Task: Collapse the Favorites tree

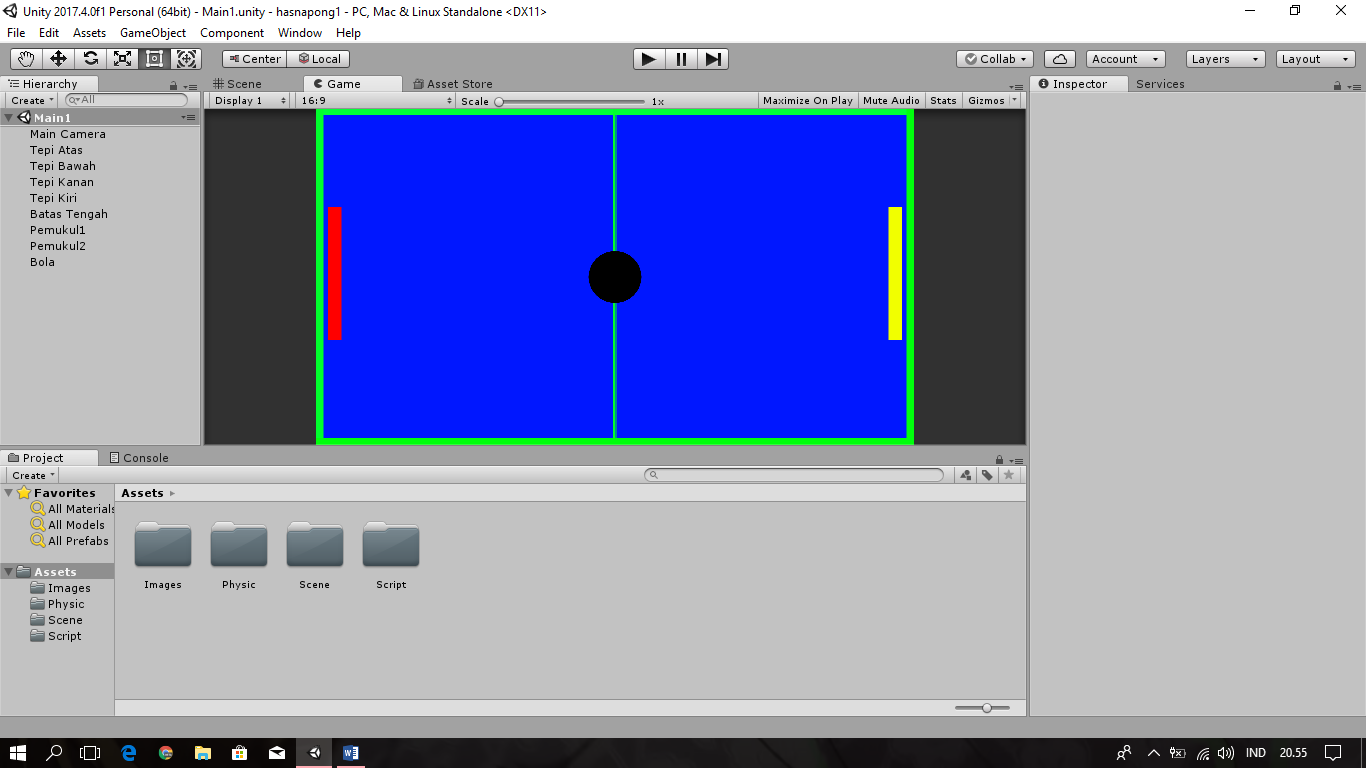Action: (x=9, y=493)
